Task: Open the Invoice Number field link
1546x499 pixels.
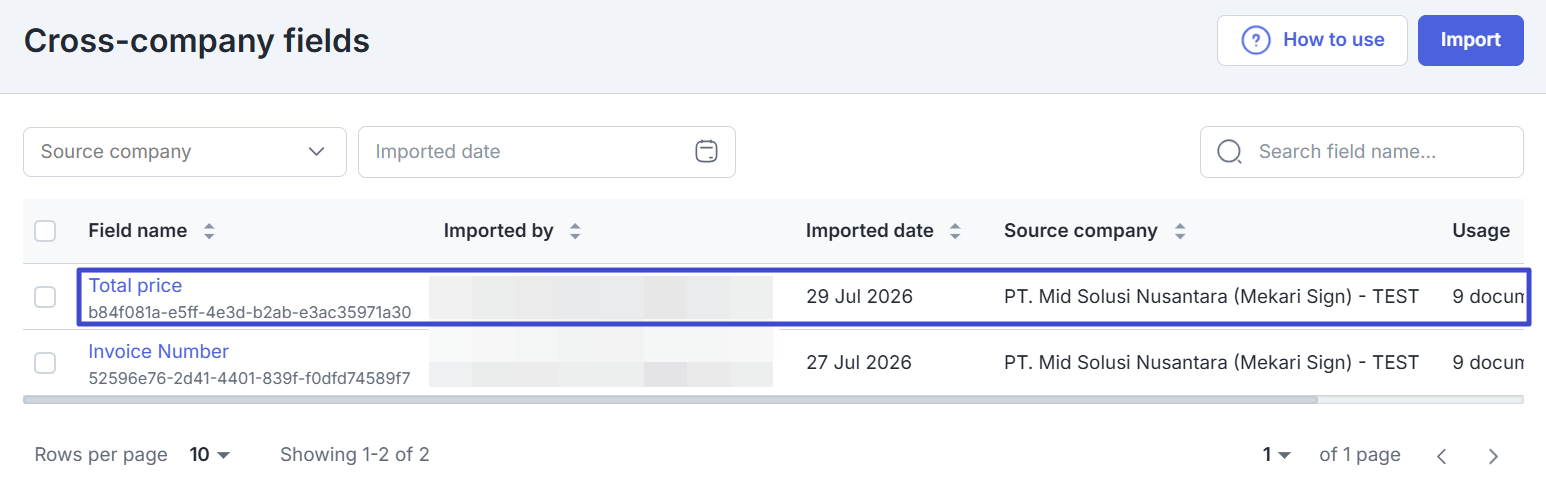Action: (x=158, y=351)
